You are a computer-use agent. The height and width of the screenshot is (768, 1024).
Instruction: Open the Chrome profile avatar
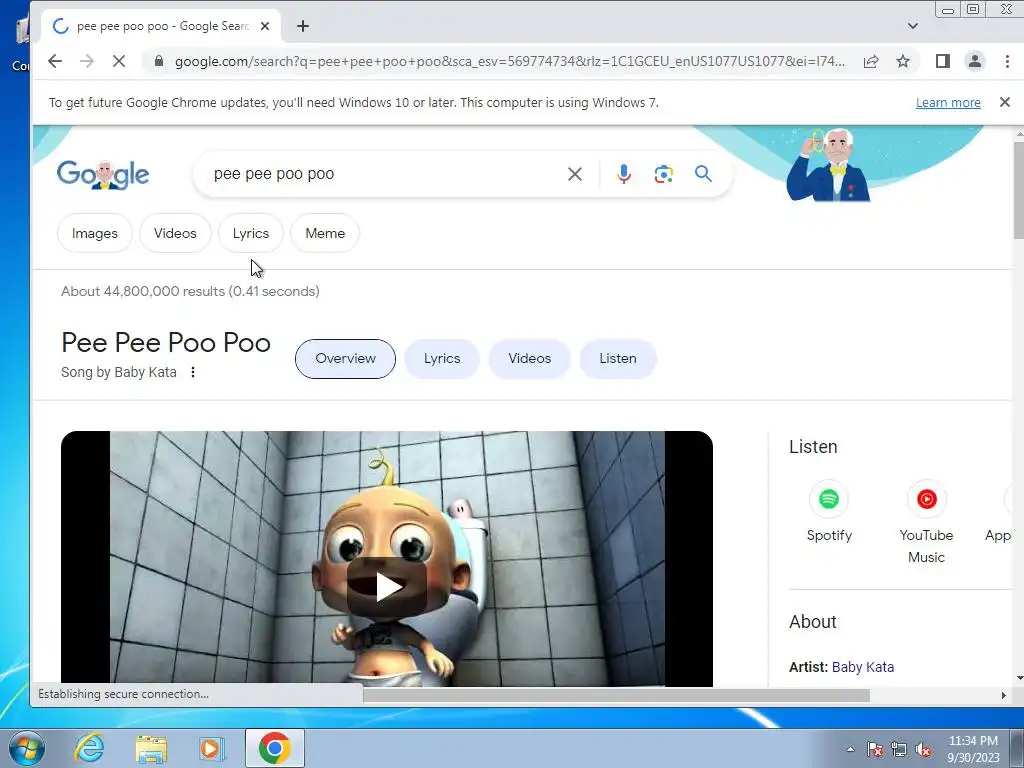[x=974, y=61]
